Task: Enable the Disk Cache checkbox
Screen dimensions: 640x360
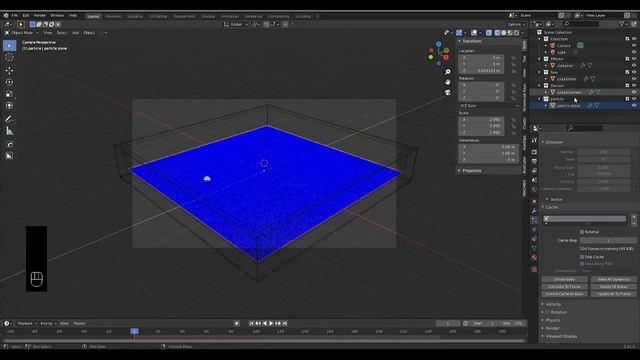Action: 582,257
